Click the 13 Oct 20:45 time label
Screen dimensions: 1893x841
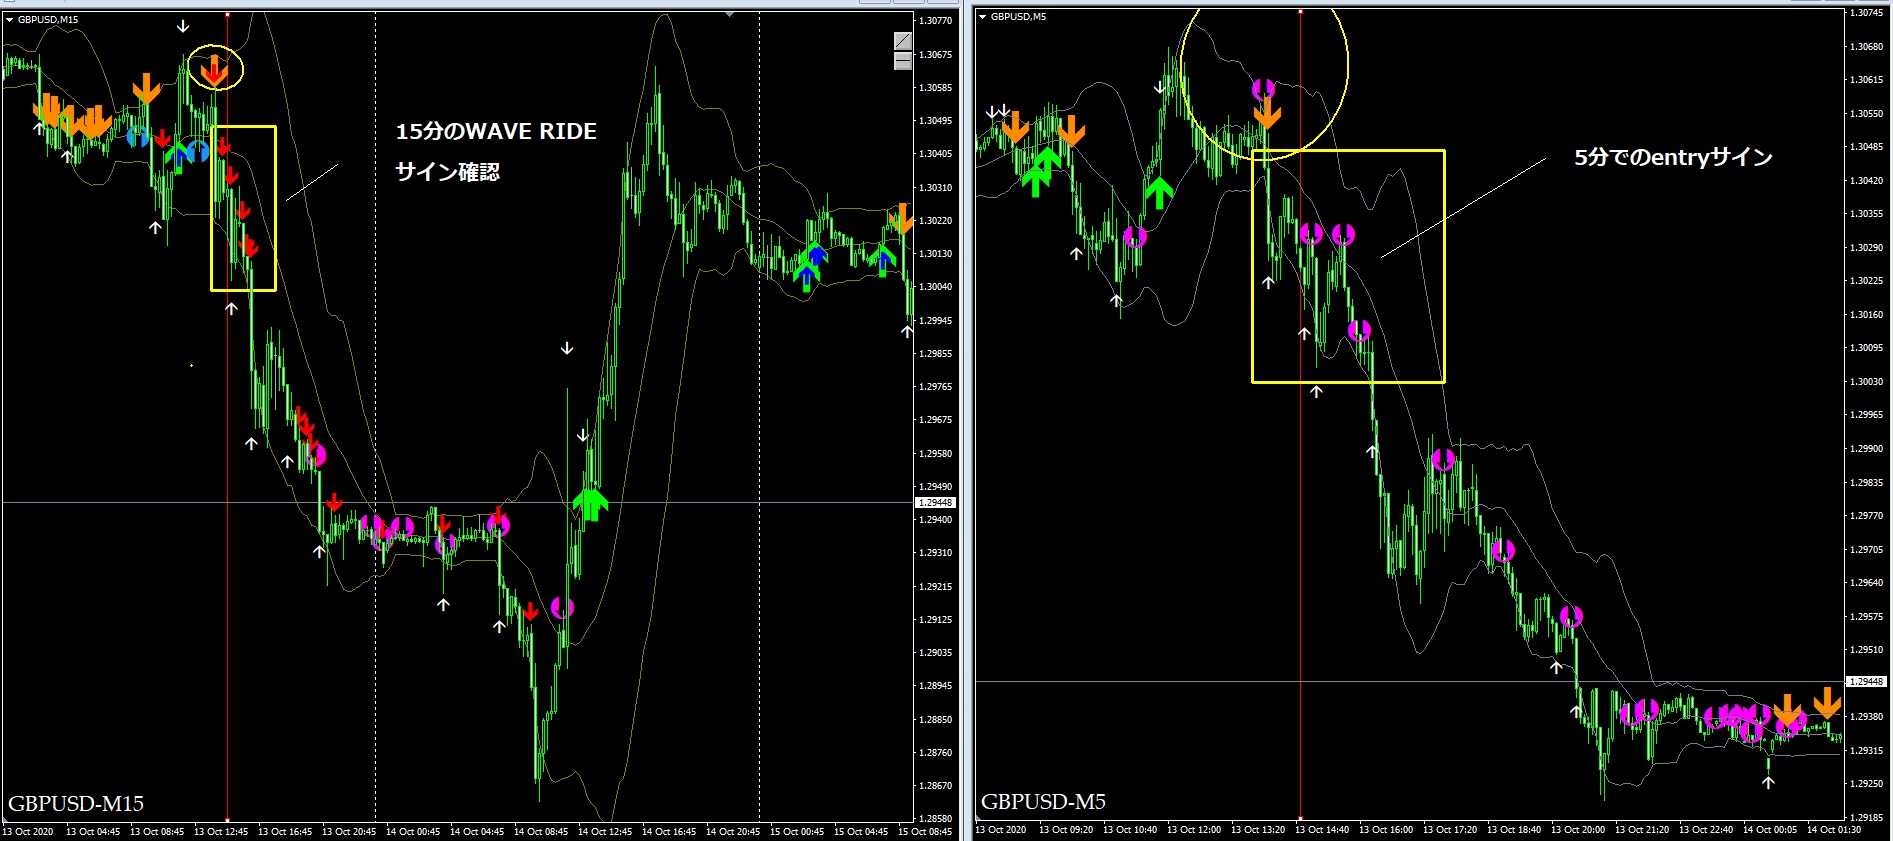(x=349, y=832)
